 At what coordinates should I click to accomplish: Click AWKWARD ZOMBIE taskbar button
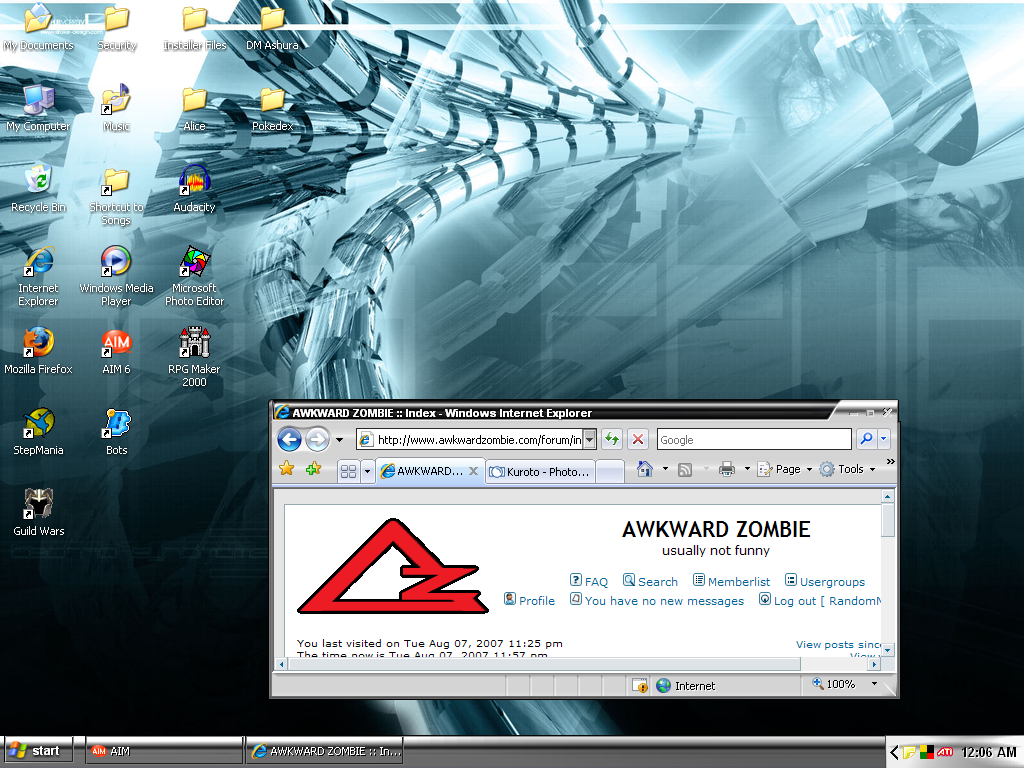(x=325, y=751)
